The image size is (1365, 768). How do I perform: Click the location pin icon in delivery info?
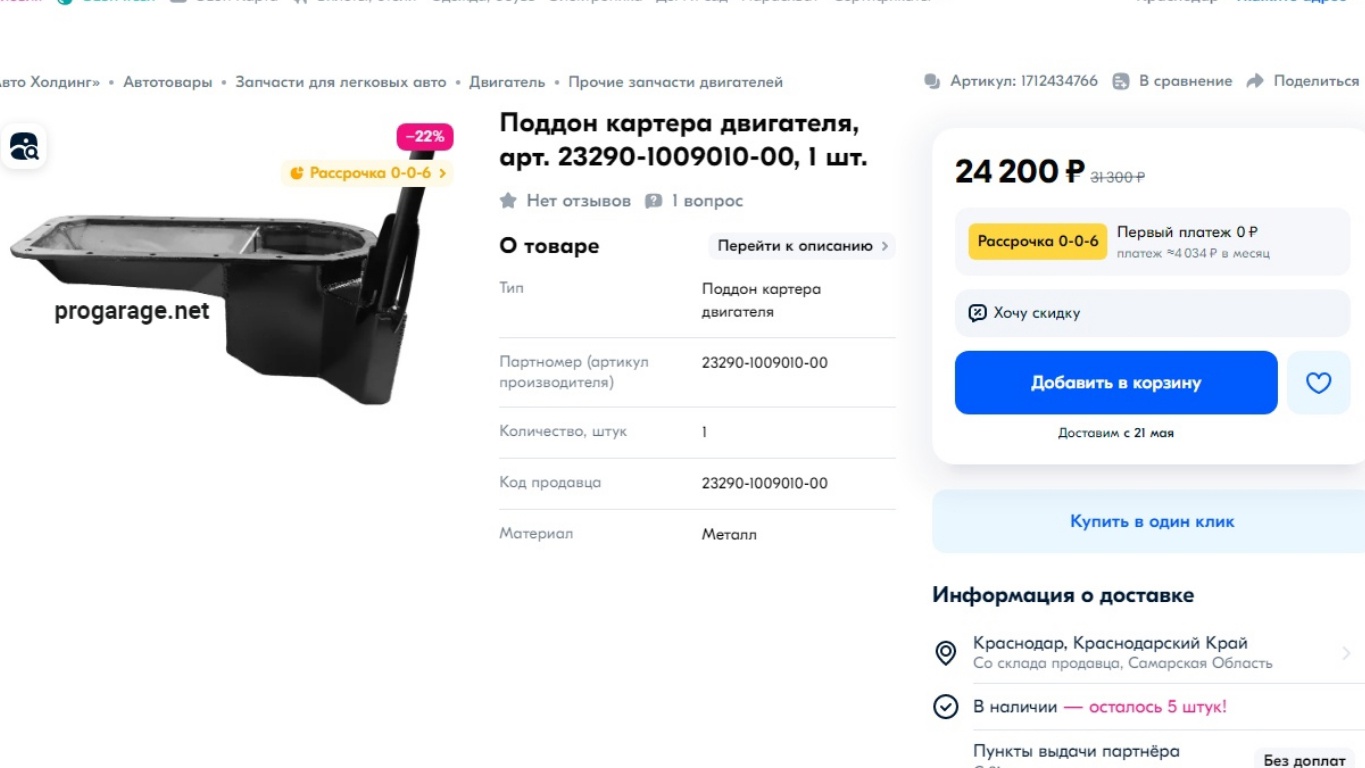(x=945, y=652)
